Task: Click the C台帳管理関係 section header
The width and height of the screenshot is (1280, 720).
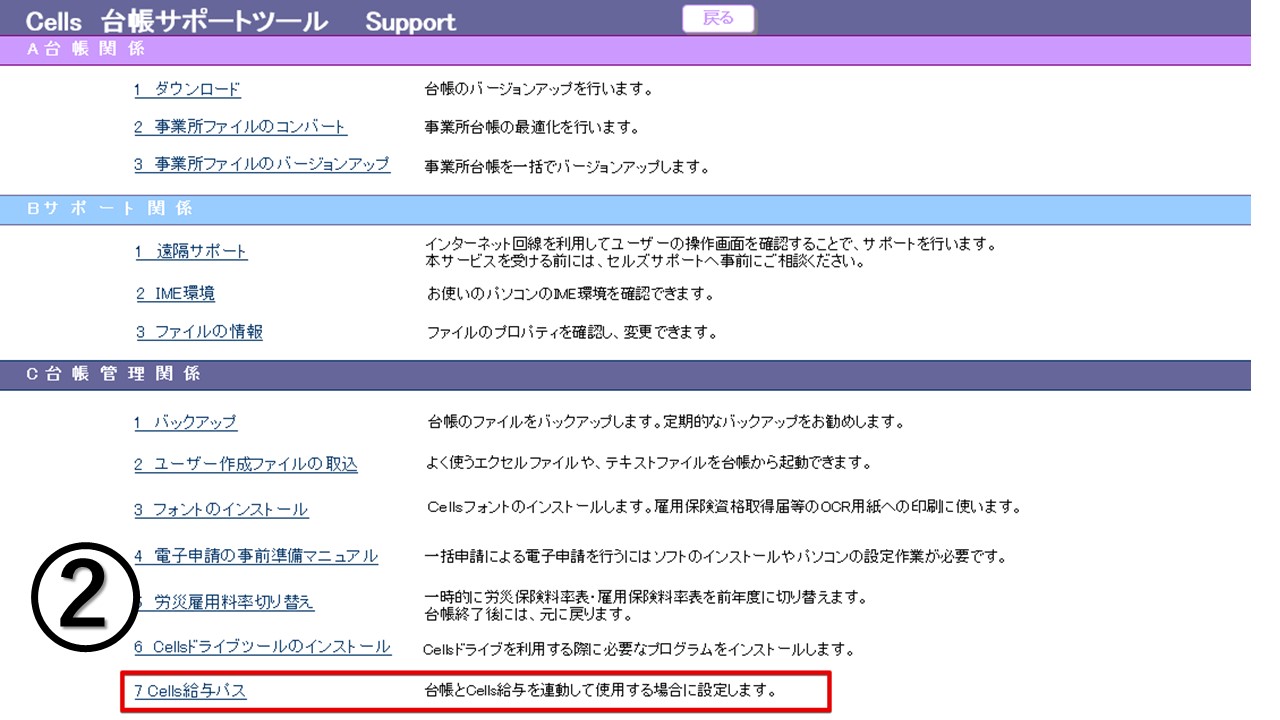Action: pos(625,374)
